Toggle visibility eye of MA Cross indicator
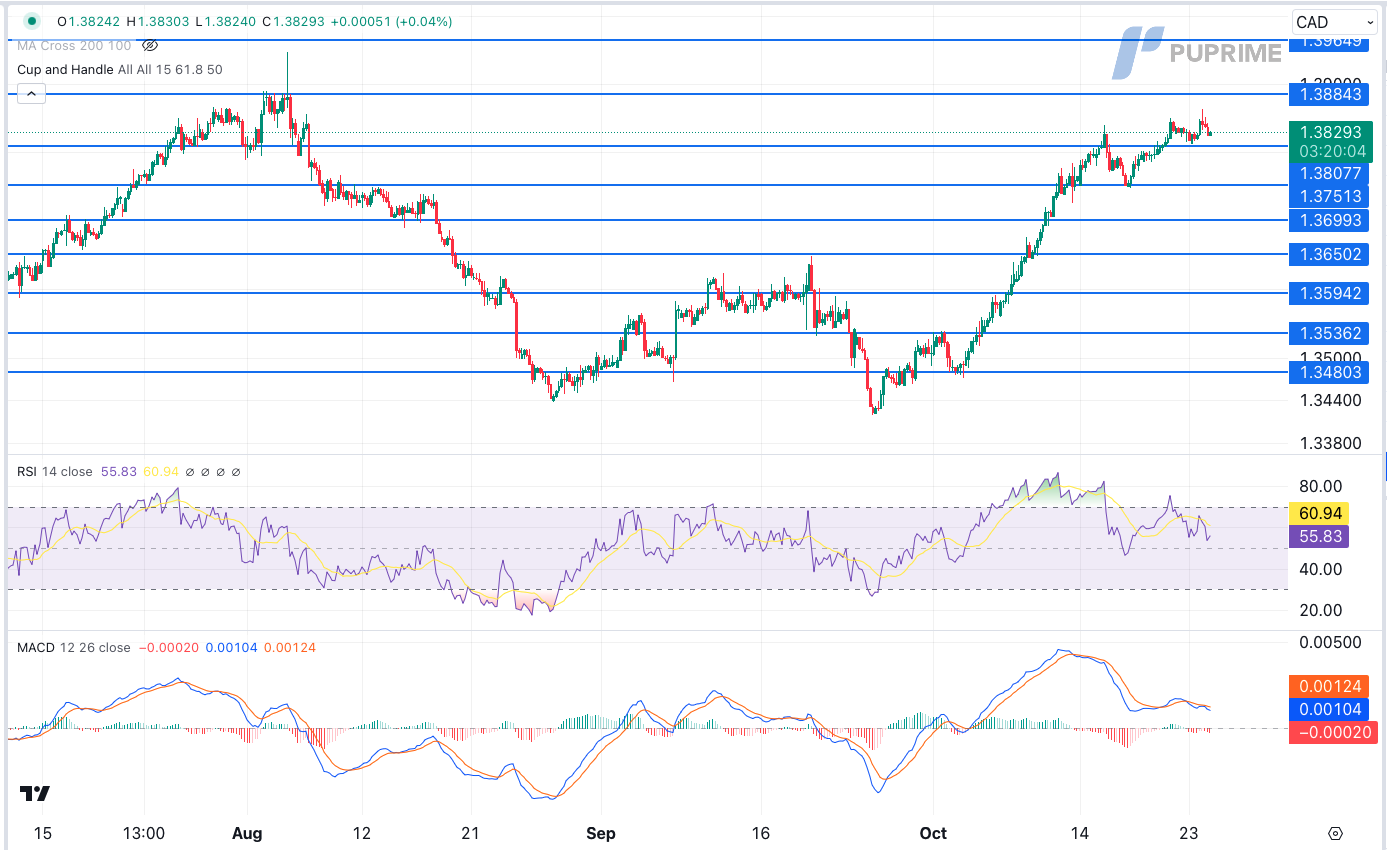The image size is (1387, 850). pos(150,45)
